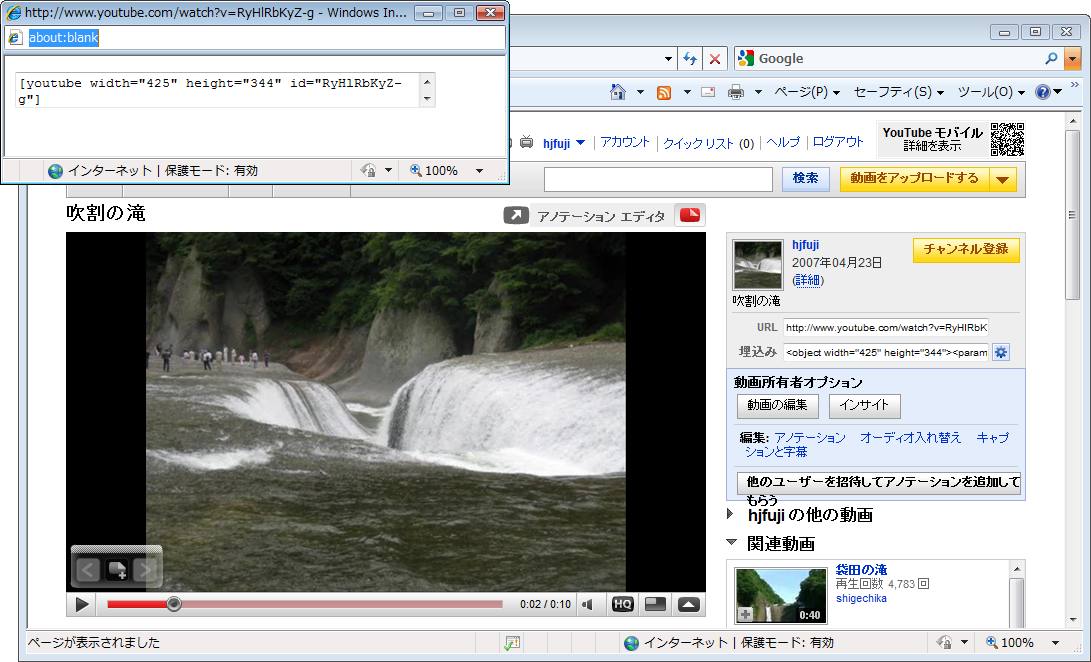1091x662 pixels.
Task: Open the Home button dropdown arrow
Action: pos(640,92)
